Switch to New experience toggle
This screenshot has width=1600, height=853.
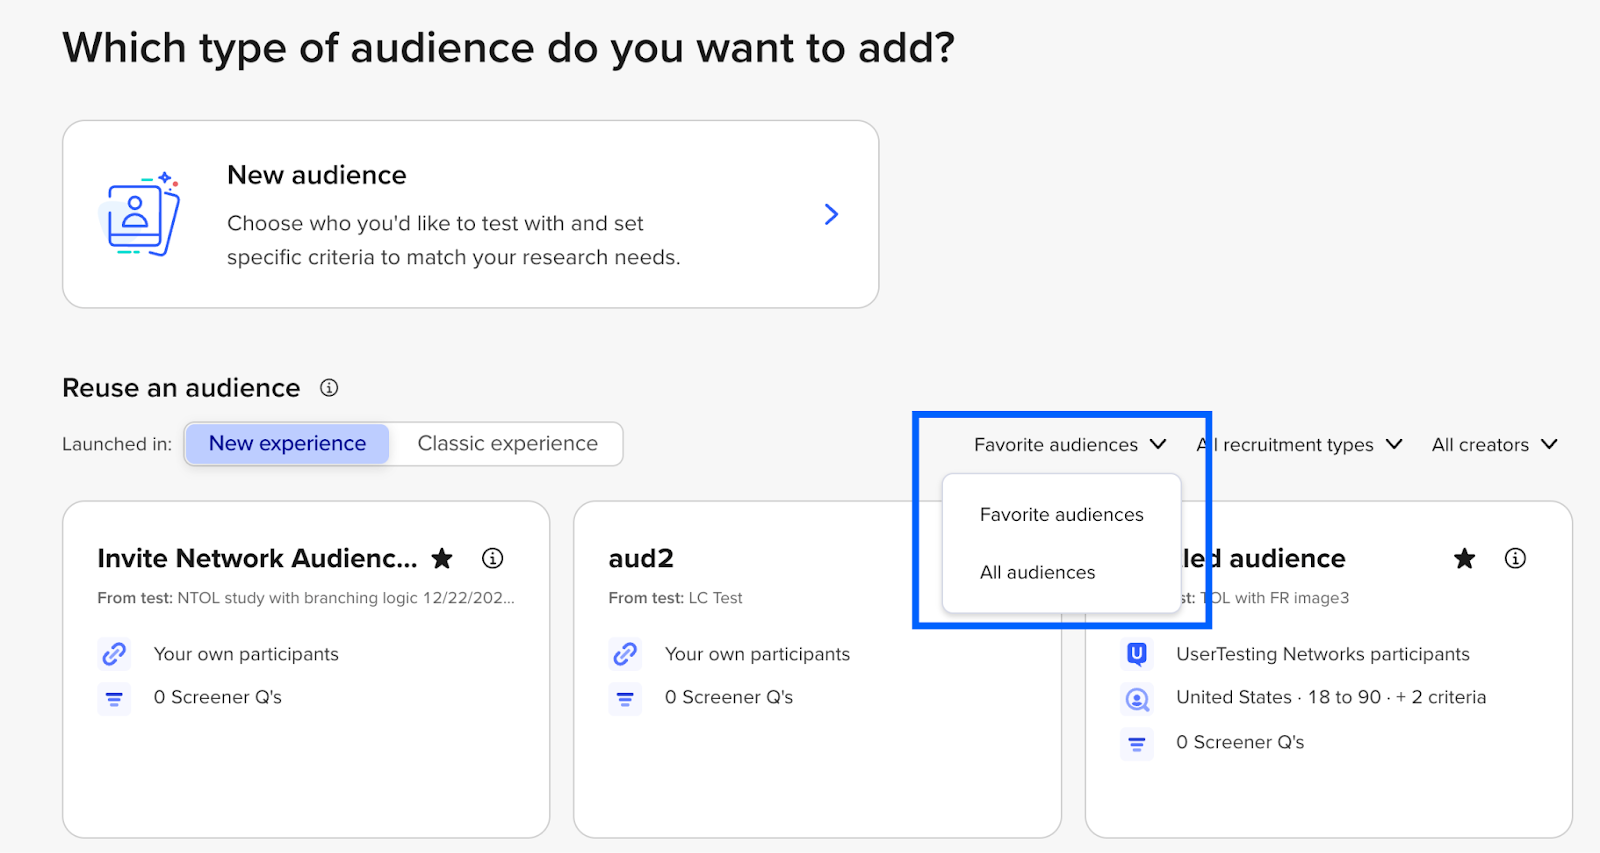point(287,444)
